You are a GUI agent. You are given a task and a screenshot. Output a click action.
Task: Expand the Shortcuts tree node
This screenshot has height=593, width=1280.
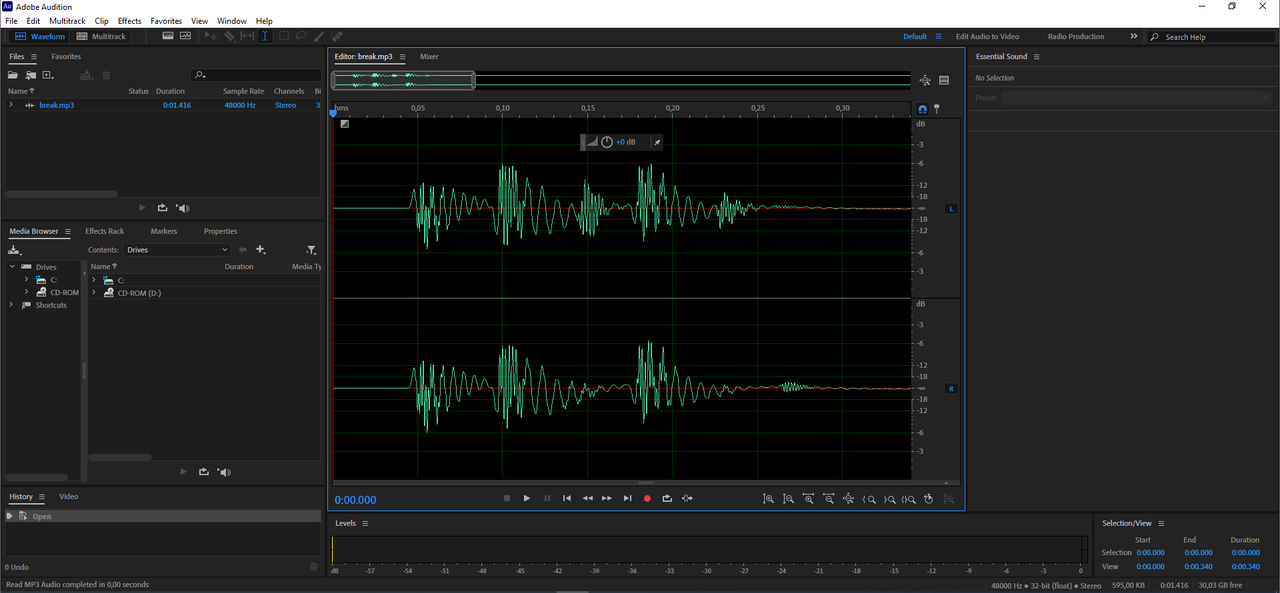click(x=12, y=305)
